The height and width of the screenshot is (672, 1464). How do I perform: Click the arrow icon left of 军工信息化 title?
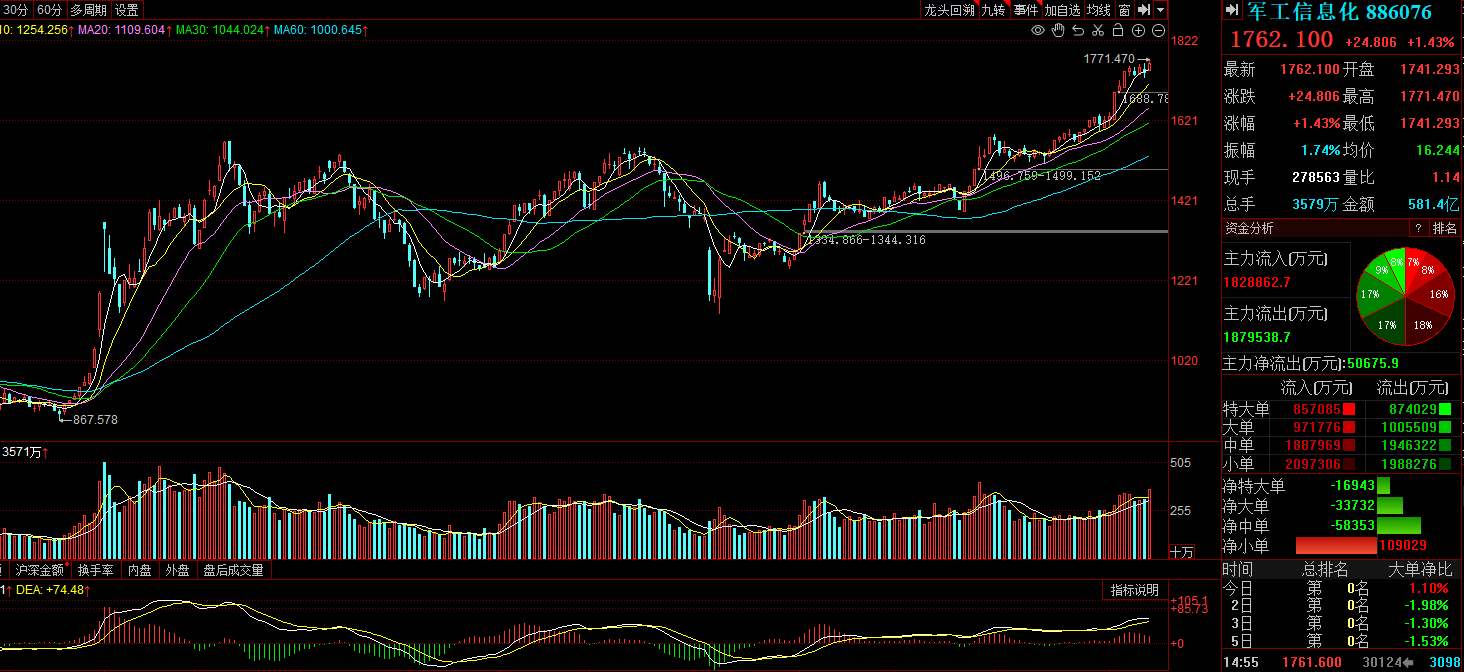tap(1233, 11)
